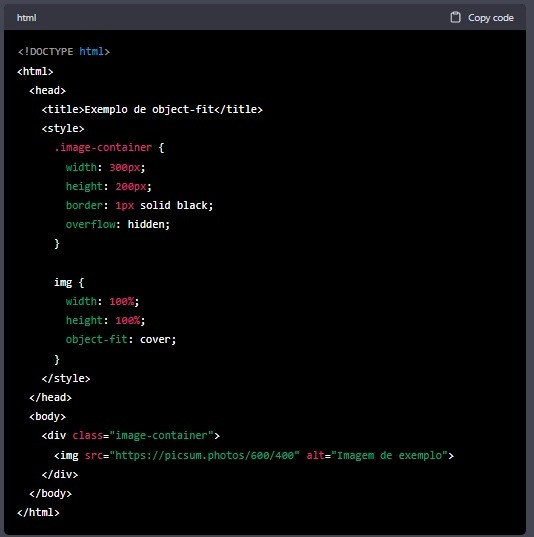Viewport: 534px width, 537px height.
Task: Click the div class="image-container" line
Action: coord(131,436)
